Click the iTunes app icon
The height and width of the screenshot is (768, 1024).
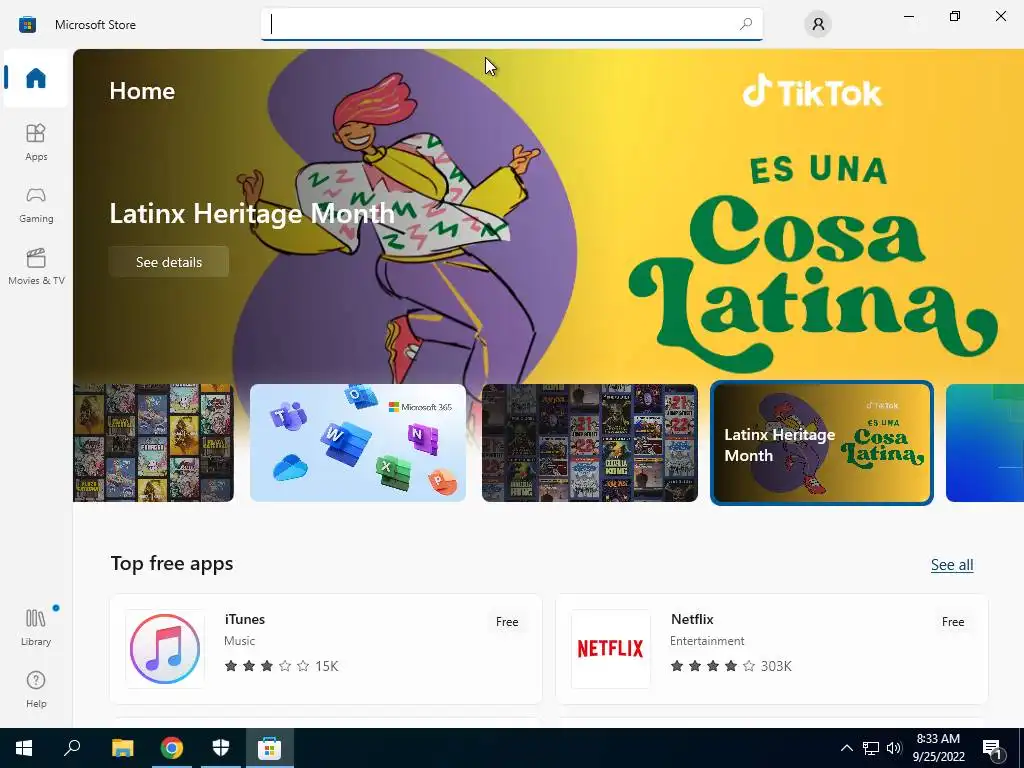(x=165, y=648)
